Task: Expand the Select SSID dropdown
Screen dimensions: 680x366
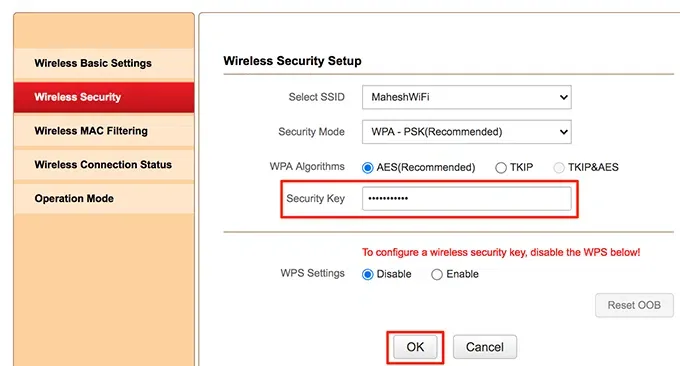Action: click(467, 97)
